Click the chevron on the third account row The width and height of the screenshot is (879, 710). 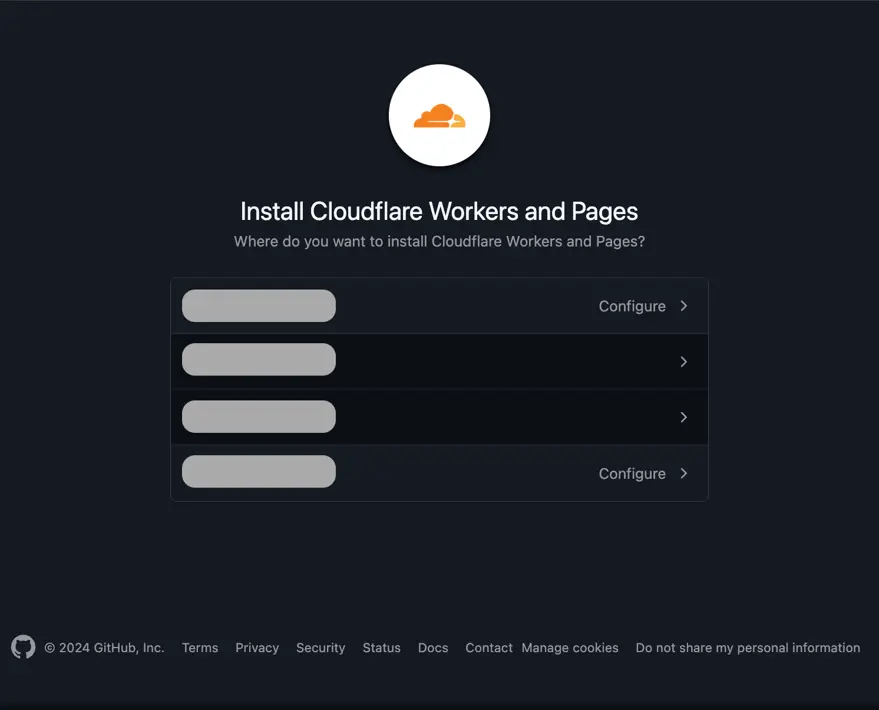click(x=683, y=417)
